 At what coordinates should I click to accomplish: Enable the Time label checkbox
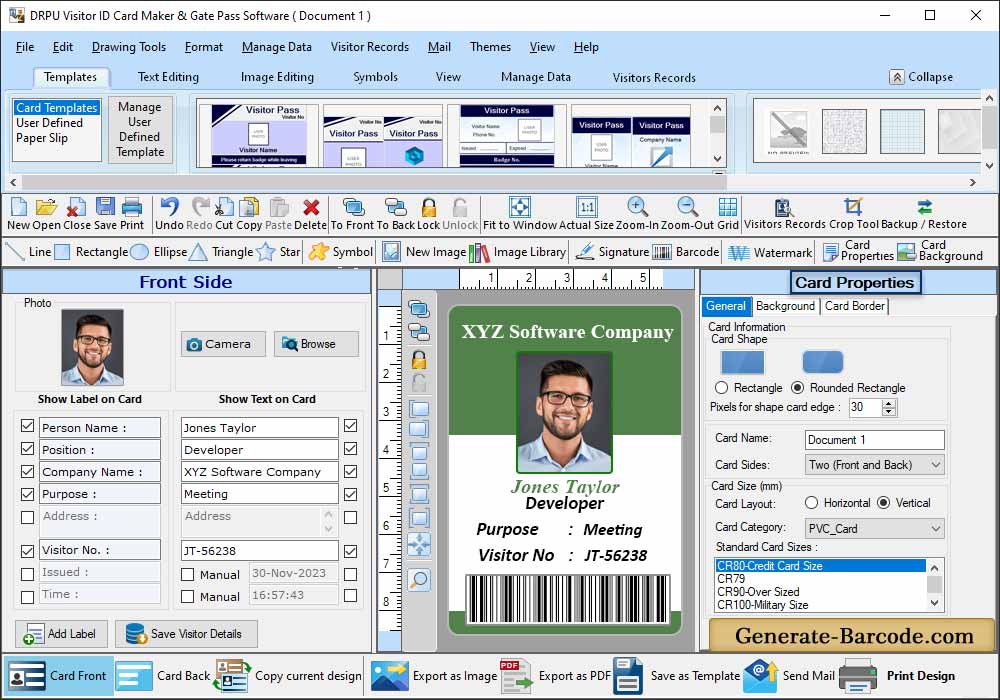click(x=27, y=597)
